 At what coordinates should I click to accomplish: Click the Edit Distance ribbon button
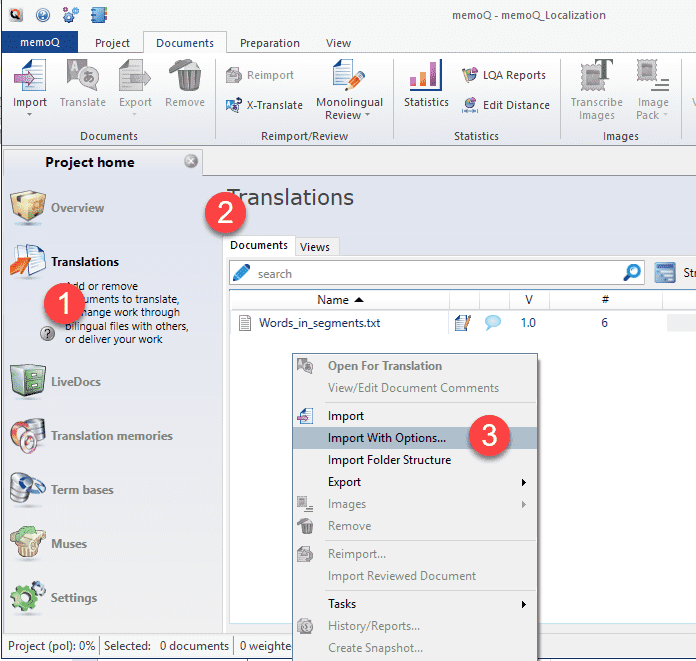(506, 105)
